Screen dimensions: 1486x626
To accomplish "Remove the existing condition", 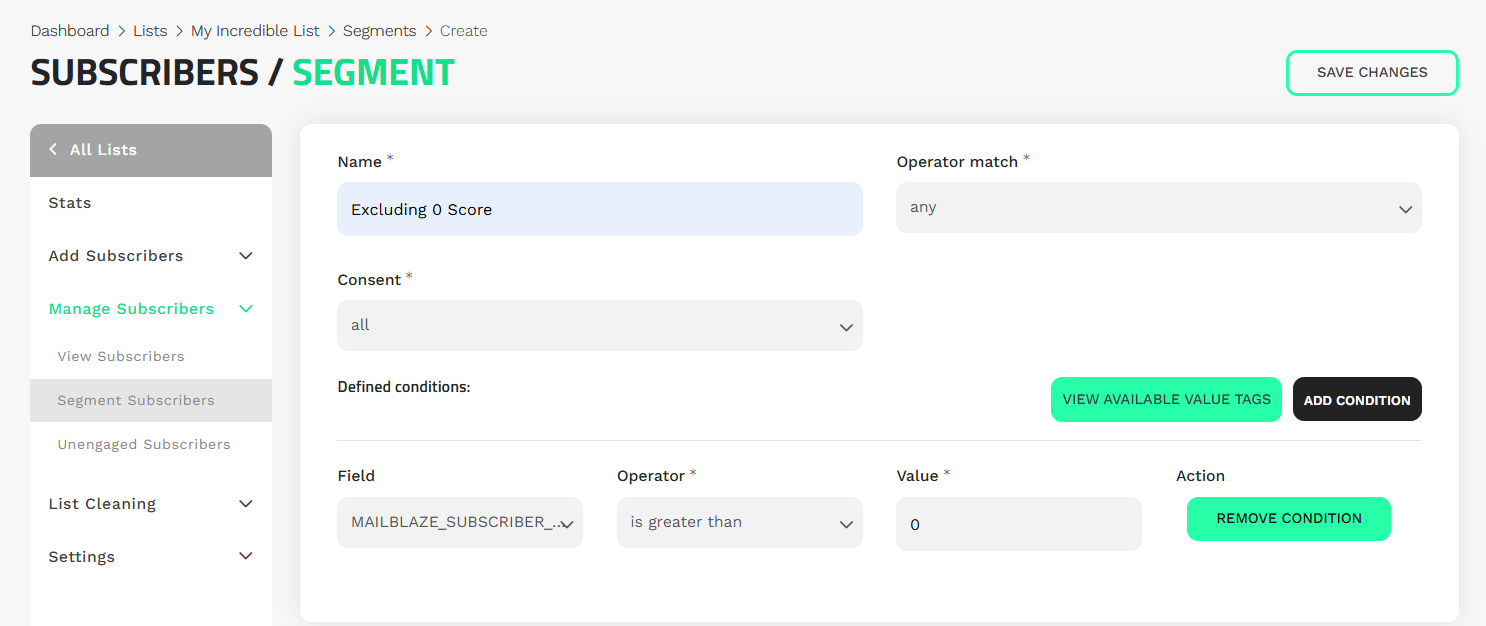I will pyautogui.click(x=1288, y=519).
